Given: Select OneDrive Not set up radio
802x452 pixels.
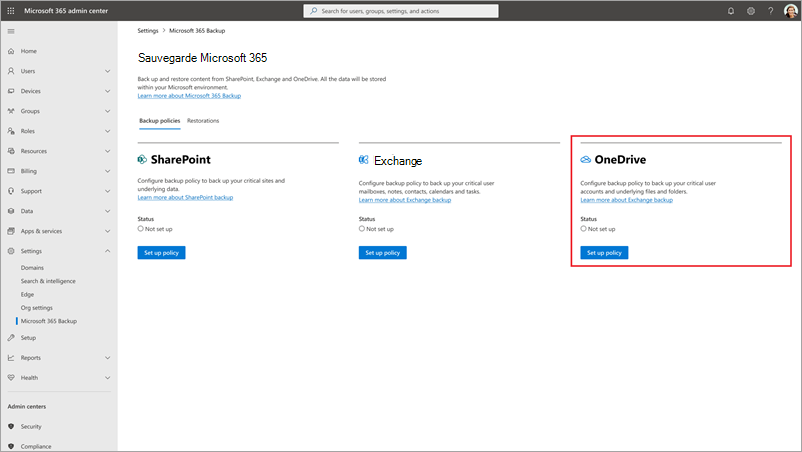Looking at the screenshot, I should [584, 229].
